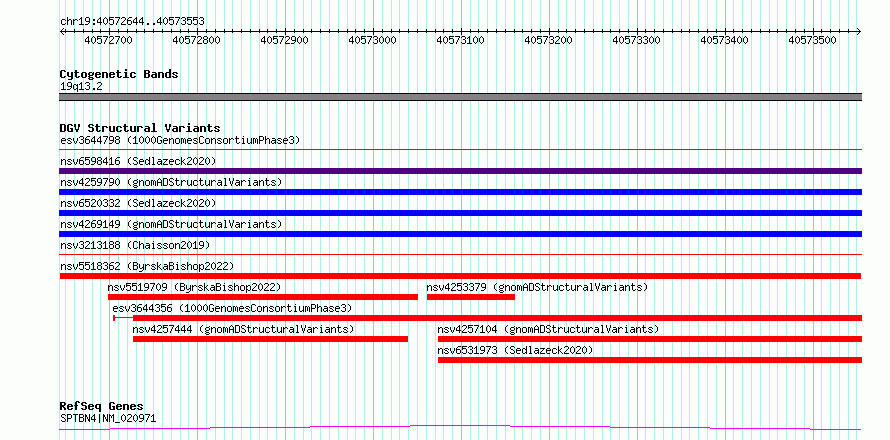This screenshot has width=890, height=440.
Task: Click the Cytogenetic Bands track heading
Action: coord(119,74)
